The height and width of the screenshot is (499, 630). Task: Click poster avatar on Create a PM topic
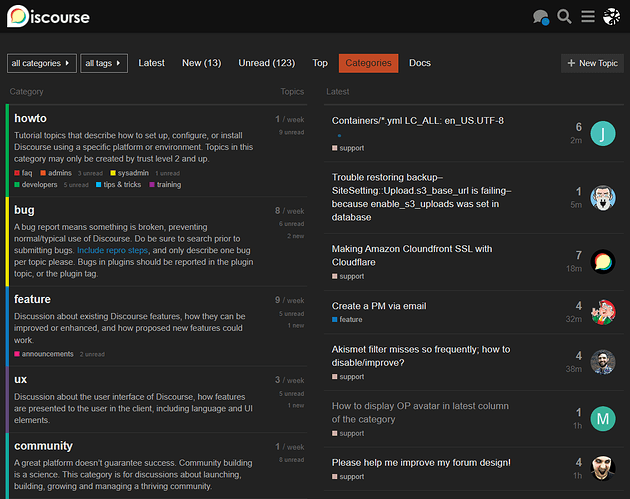click(x=603, y=312)
